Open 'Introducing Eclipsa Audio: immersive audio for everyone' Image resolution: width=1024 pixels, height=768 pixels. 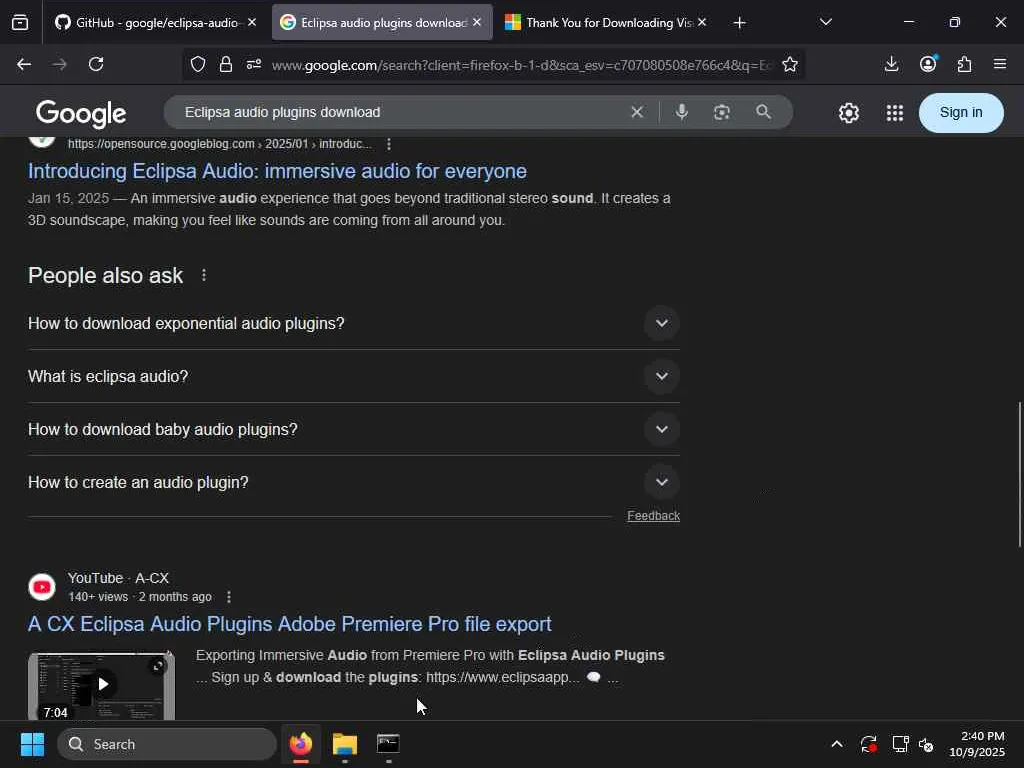pyautogui.click(x=277, y=171)
